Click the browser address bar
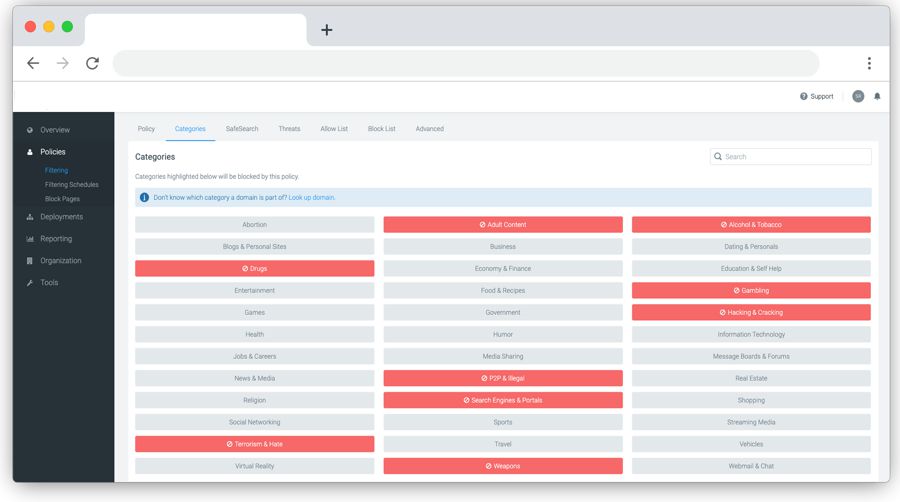 (466, 63)
